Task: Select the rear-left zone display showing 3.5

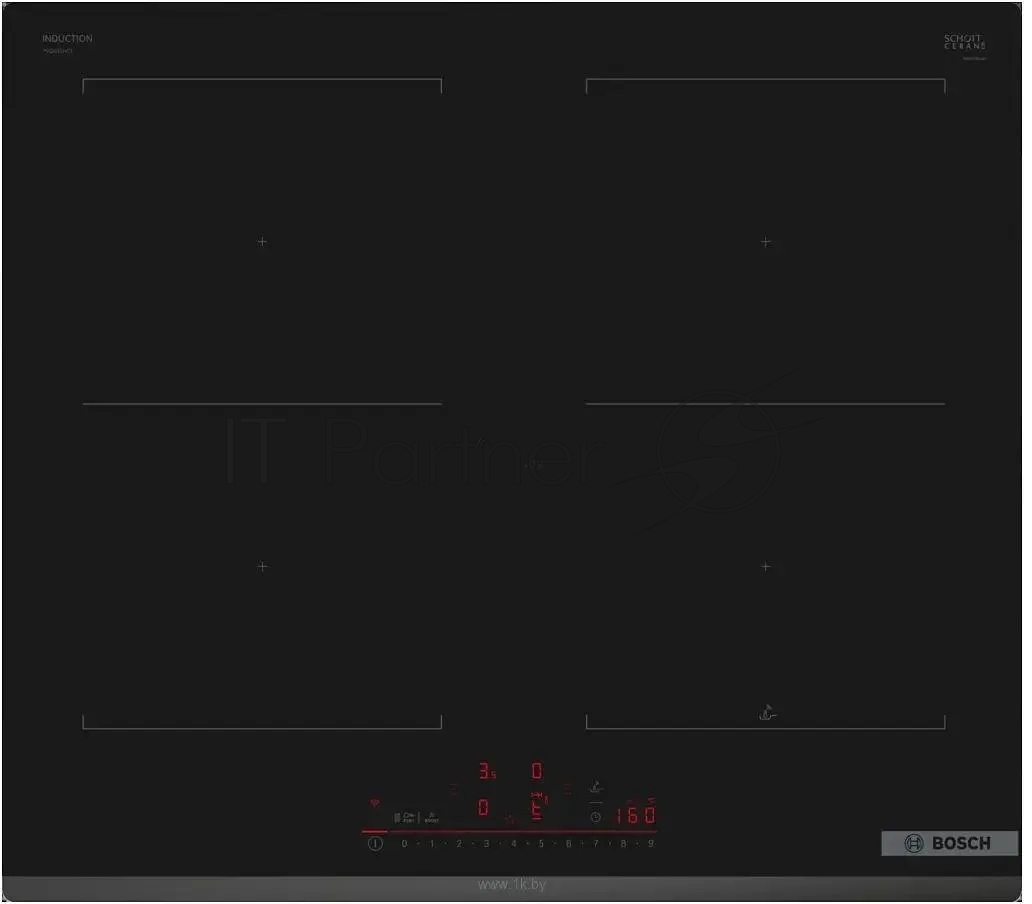Action: point(486,771)
